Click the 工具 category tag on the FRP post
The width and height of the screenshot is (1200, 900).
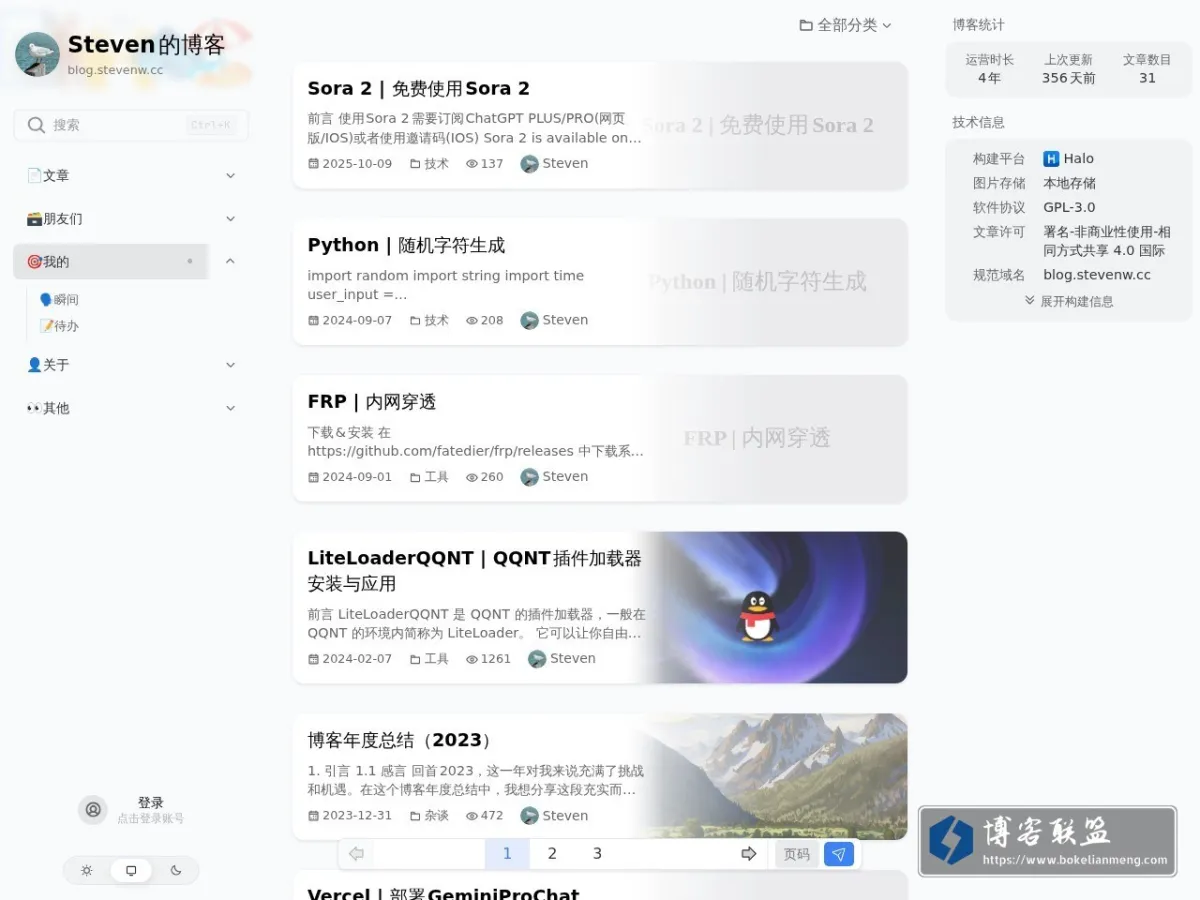click(x=430, y=477)
